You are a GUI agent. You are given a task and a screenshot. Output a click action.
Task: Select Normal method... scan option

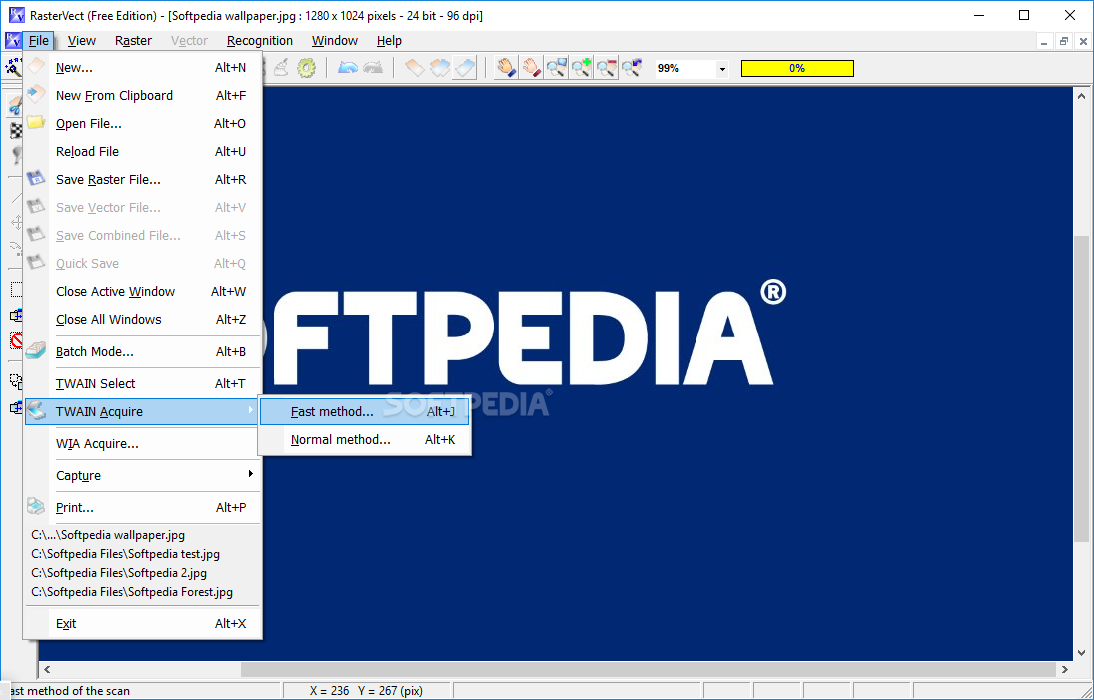coord(364,439)
